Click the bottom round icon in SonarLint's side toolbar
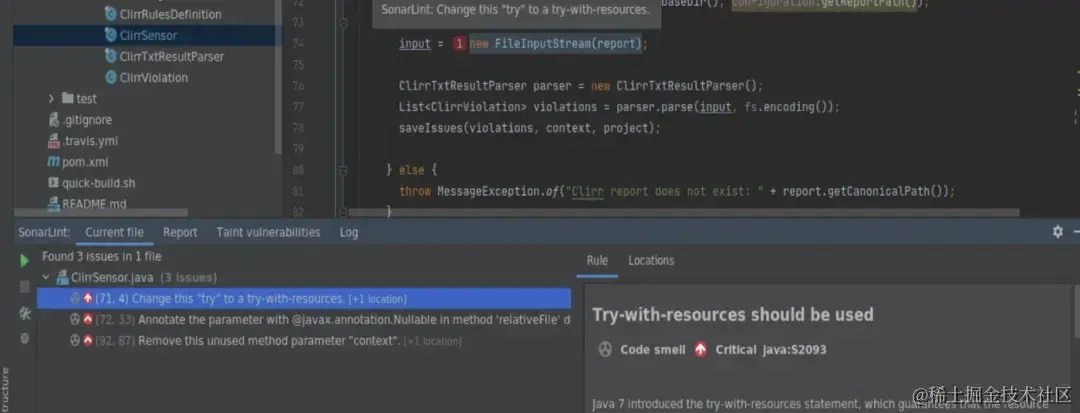This screenshot has width=1080, height=413. point(25,338)
